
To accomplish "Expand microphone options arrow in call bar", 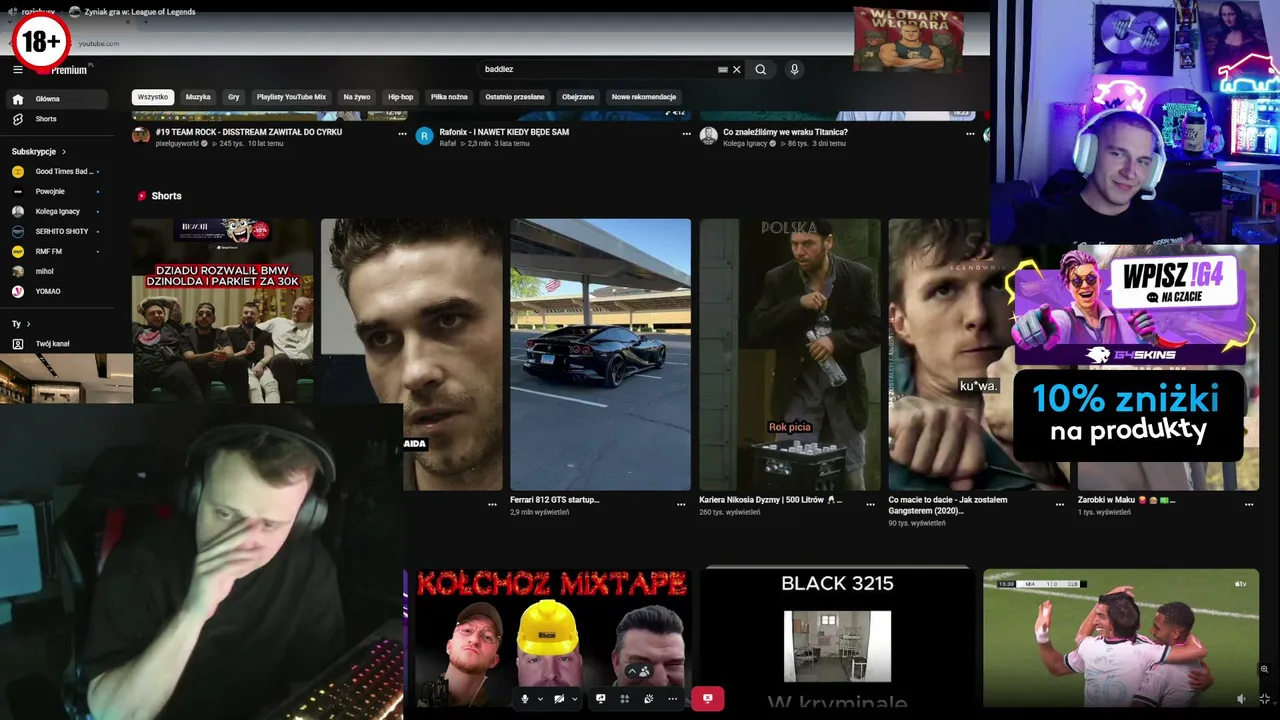I will point(540,699).
